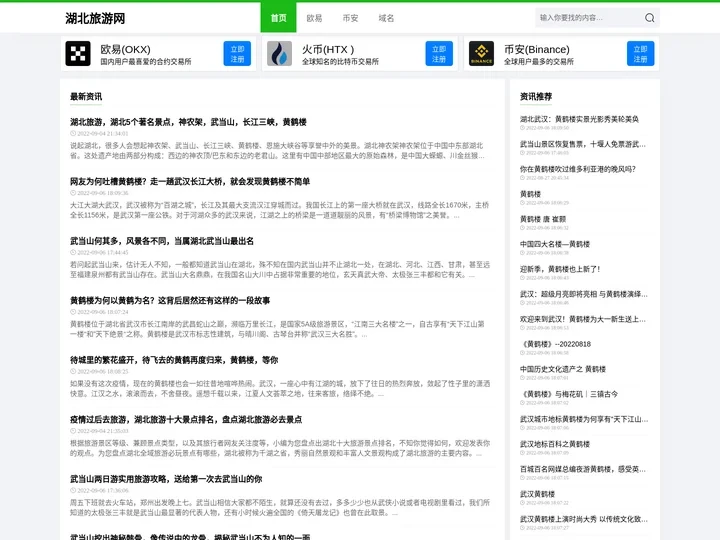Image resolution: width=720 pixels, height=540 pixels.
Task: Open article 网友为何吐槽黄鹤楼
Action: [x=190, y=181]
